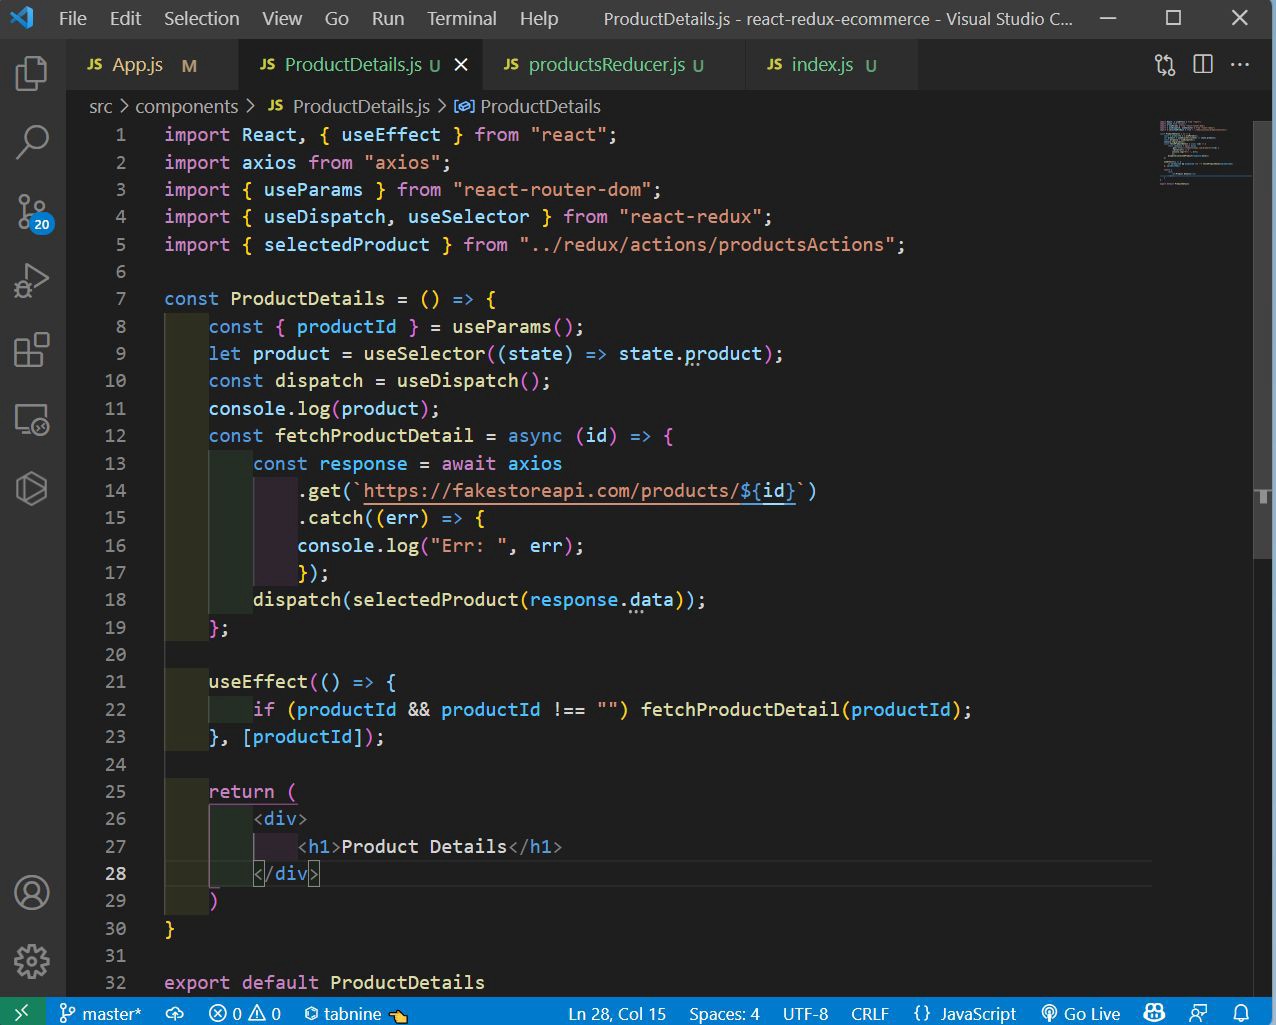Click the components breadcrumb segment
The height and width of the screenshot is (1025, 1276).
(187, 106)
